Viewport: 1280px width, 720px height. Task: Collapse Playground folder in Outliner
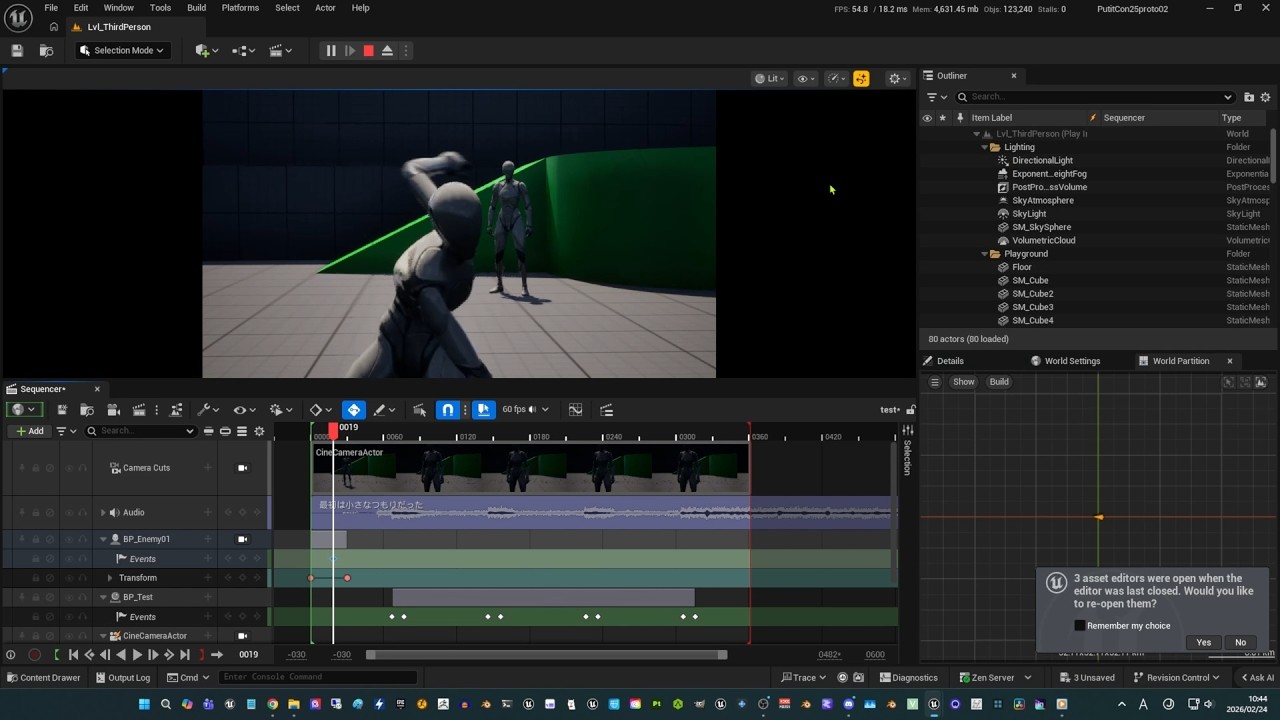click(984, 254)
